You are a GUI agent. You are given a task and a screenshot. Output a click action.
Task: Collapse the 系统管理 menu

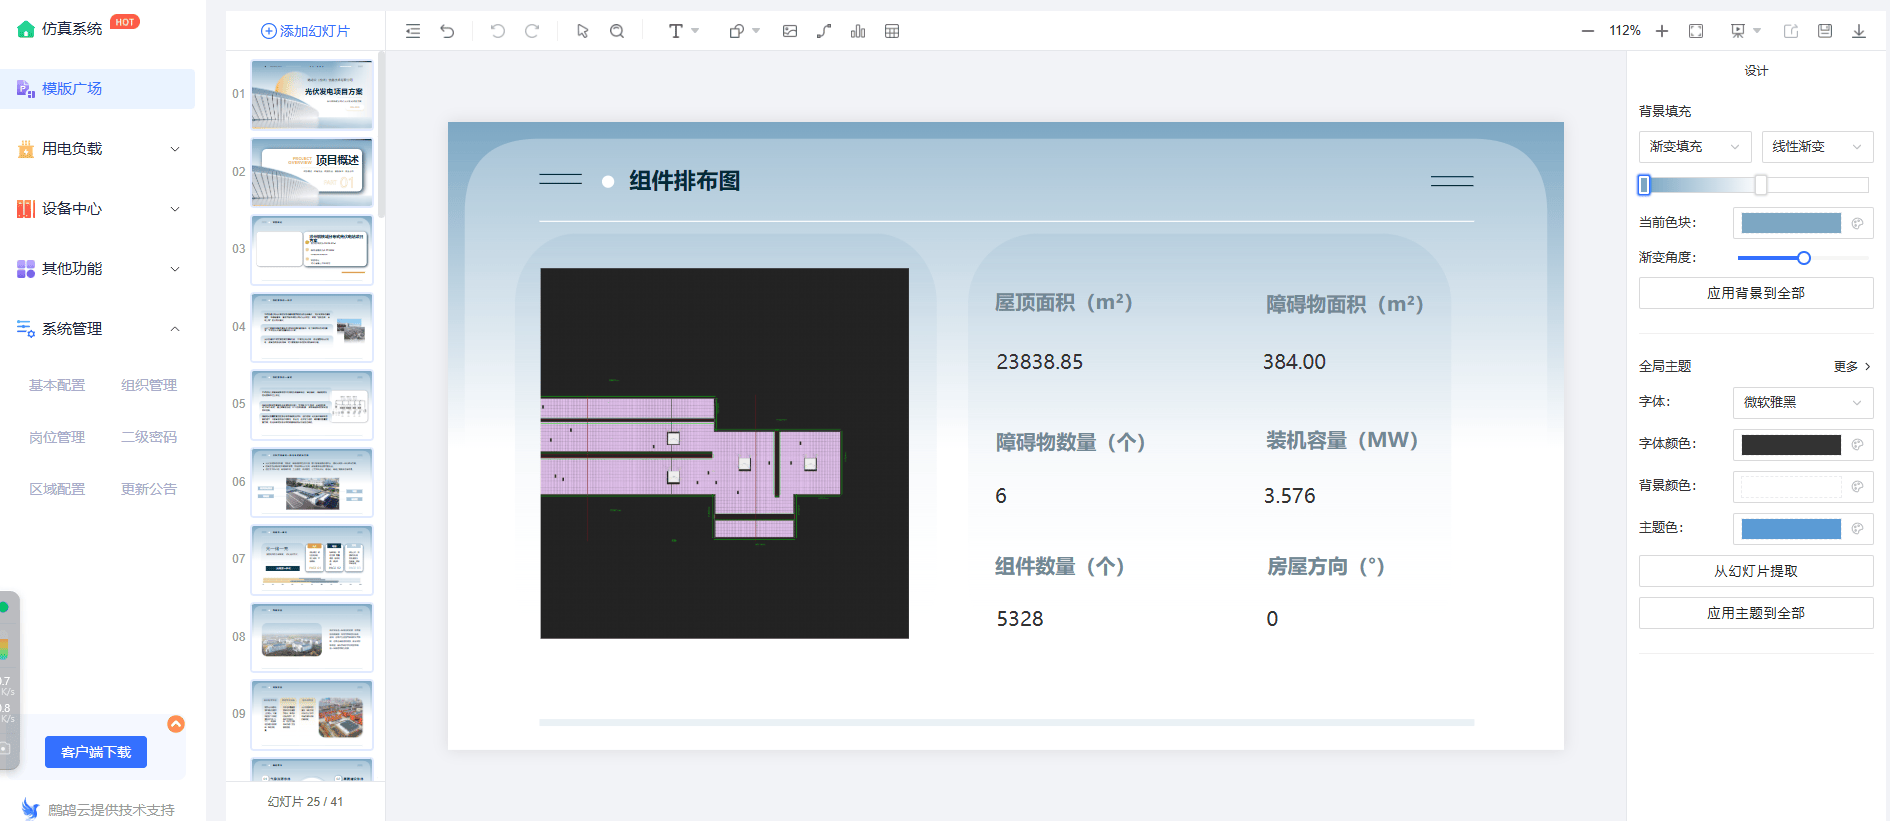97,329
